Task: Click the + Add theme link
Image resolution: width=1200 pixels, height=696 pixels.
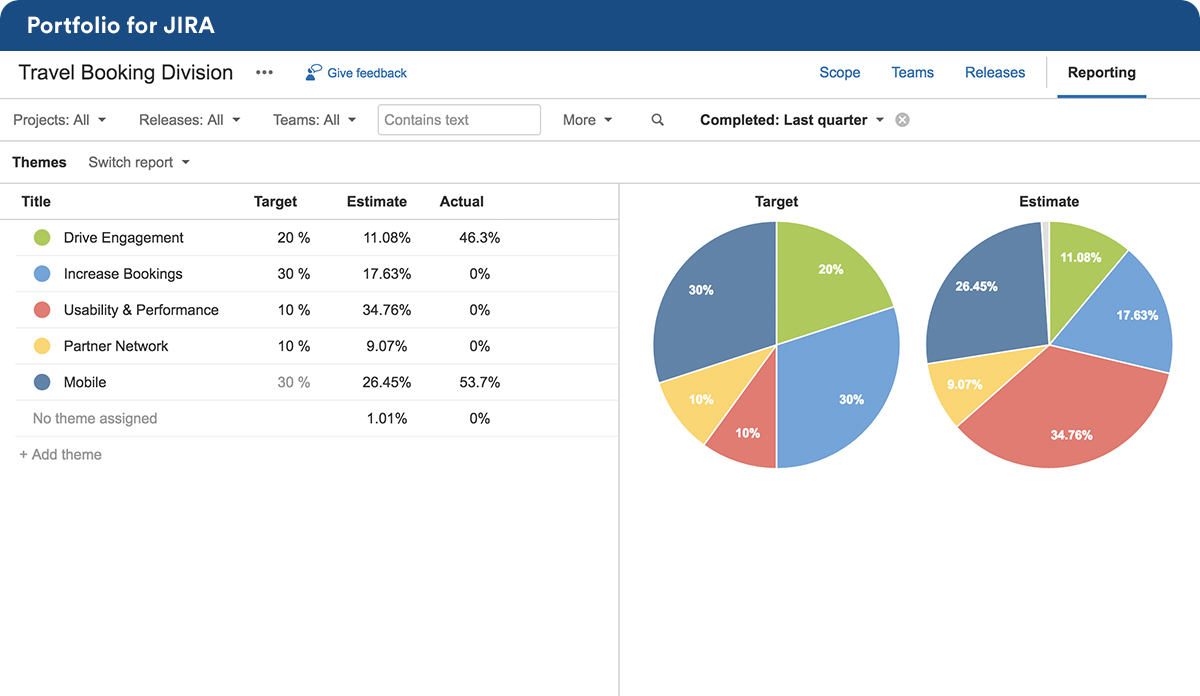Action: tap(61, 455)
